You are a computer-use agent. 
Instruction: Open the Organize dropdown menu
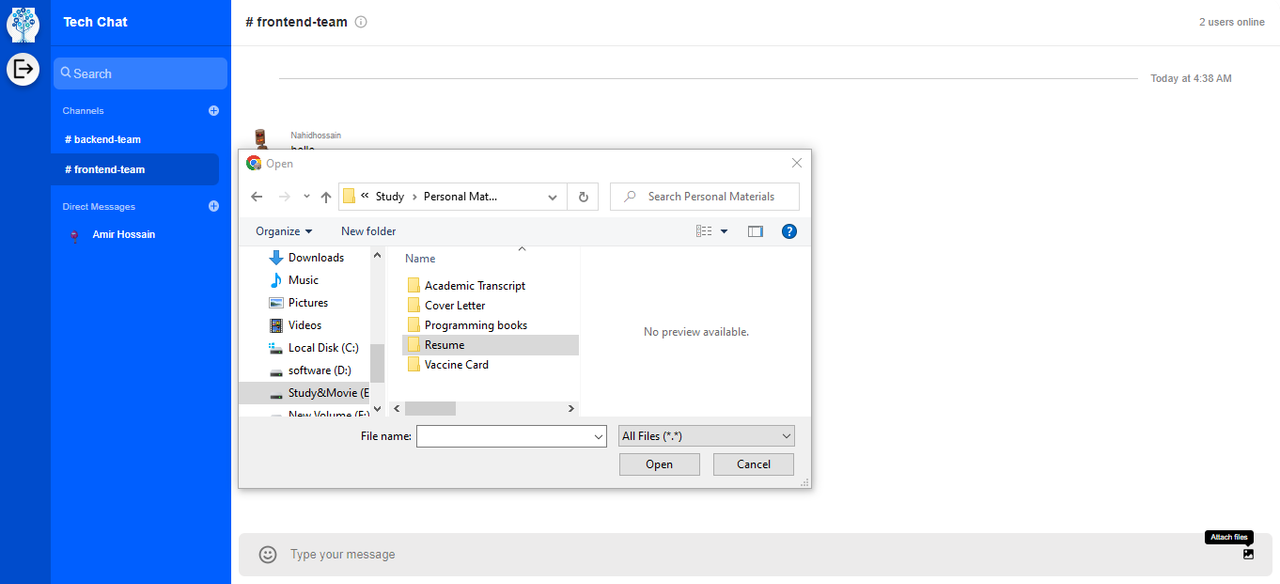(x=284, y=231)
